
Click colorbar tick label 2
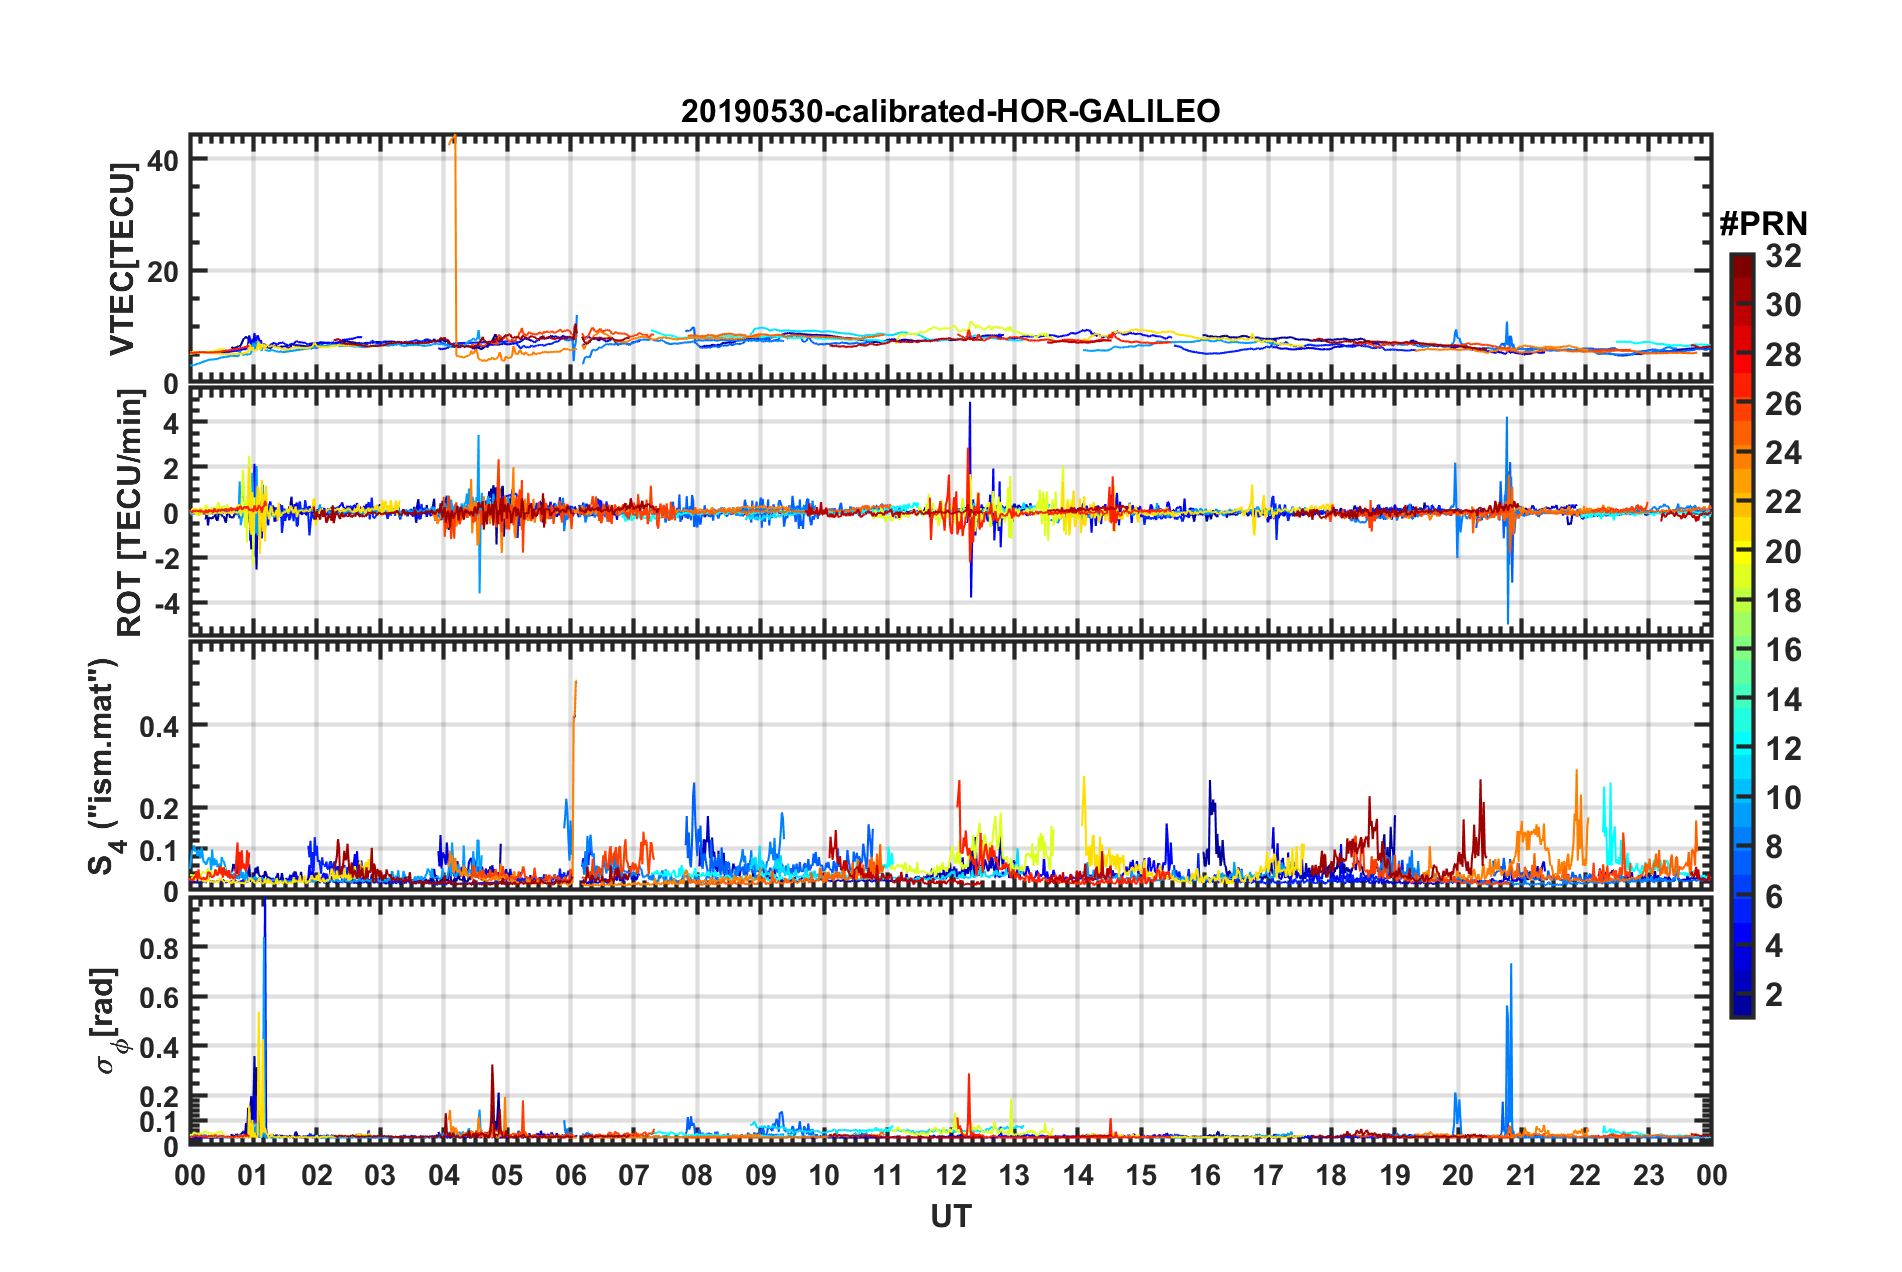[x=1774, y=994]
